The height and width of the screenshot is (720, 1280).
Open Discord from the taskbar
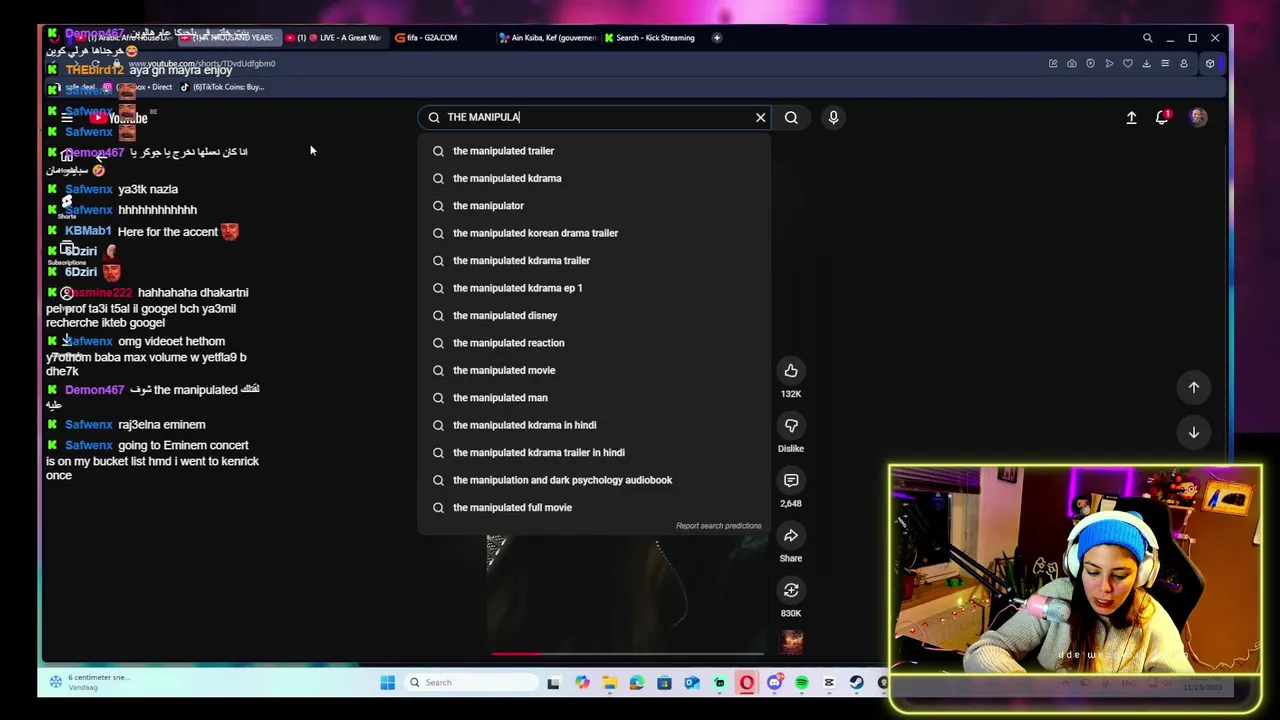(774, 683)
